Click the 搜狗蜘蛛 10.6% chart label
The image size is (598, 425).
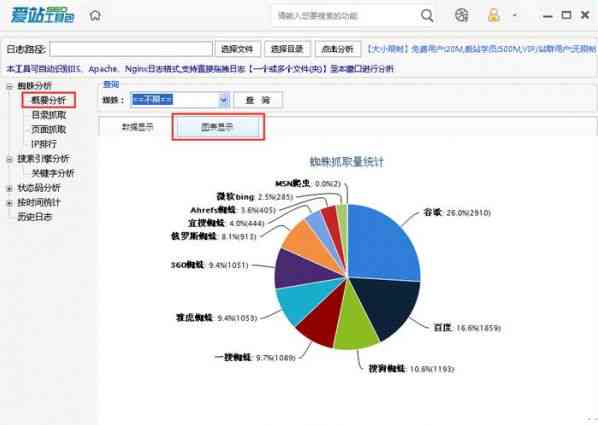(x=412, y=369)
